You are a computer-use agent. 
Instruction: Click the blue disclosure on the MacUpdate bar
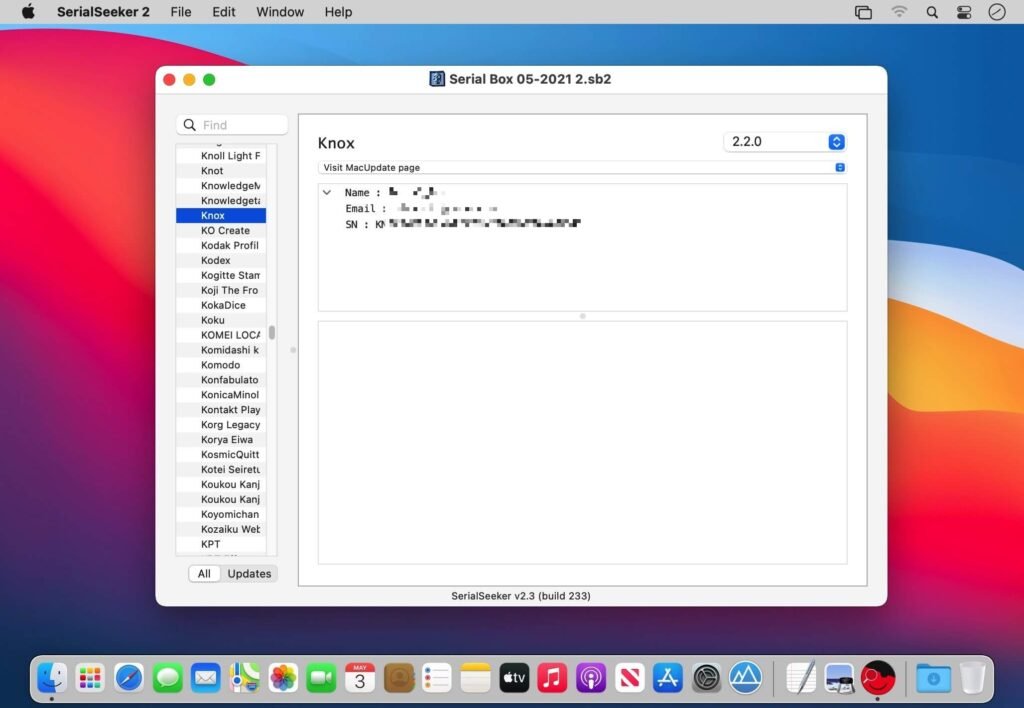pyautogui.click(x=839, y=167)
